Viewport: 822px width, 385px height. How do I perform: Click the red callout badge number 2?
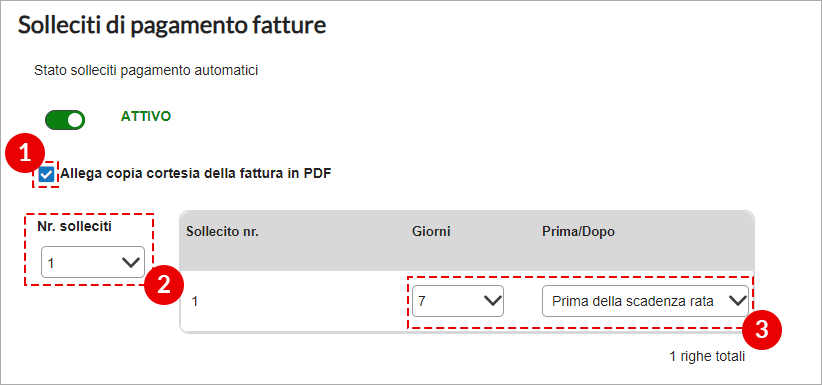[x=164, y=286]
